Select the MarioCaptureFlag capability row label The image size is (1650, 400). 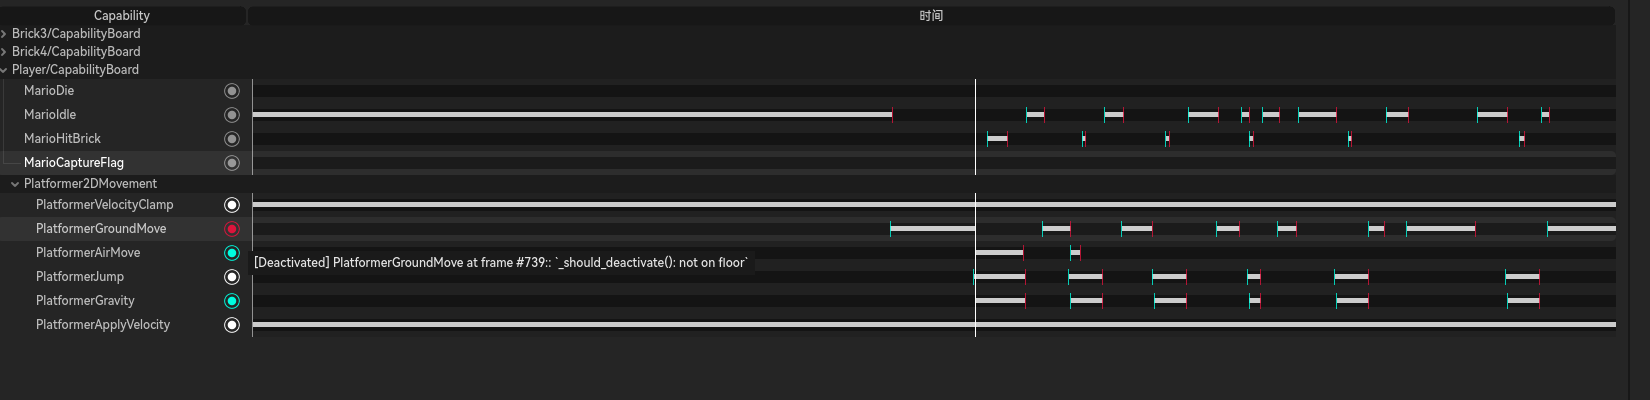tap(74, 163)
